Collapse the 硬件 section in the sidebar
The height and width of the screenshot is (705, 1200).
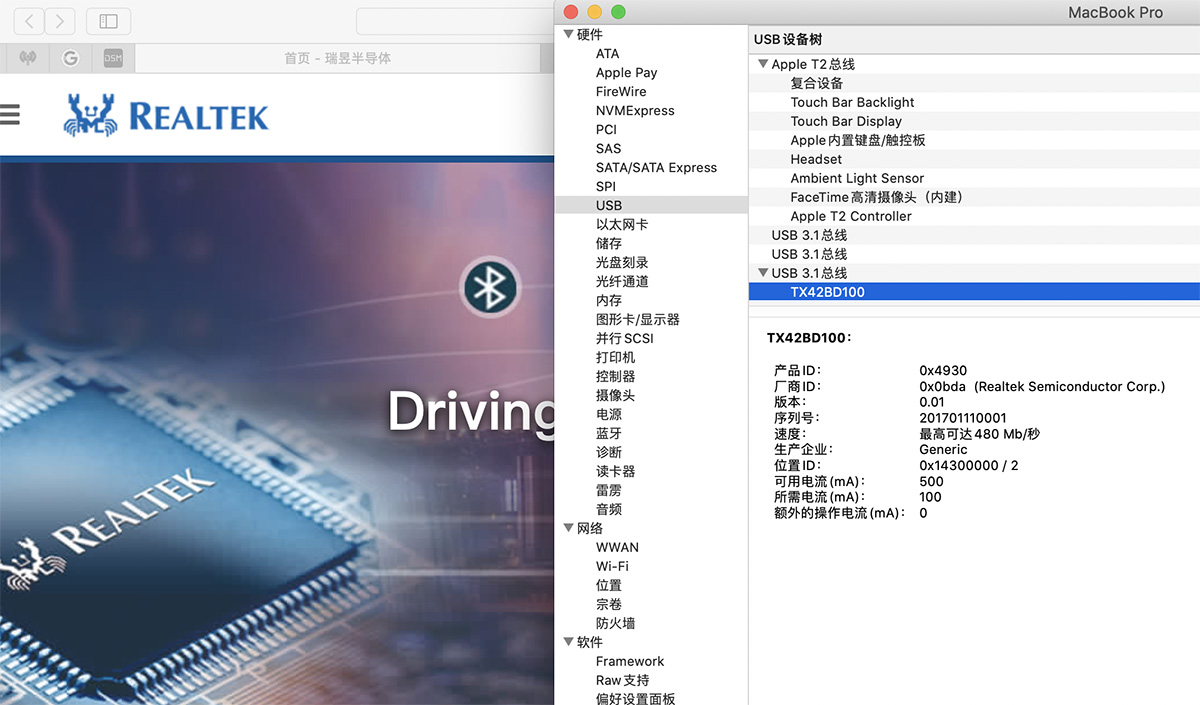568,35
